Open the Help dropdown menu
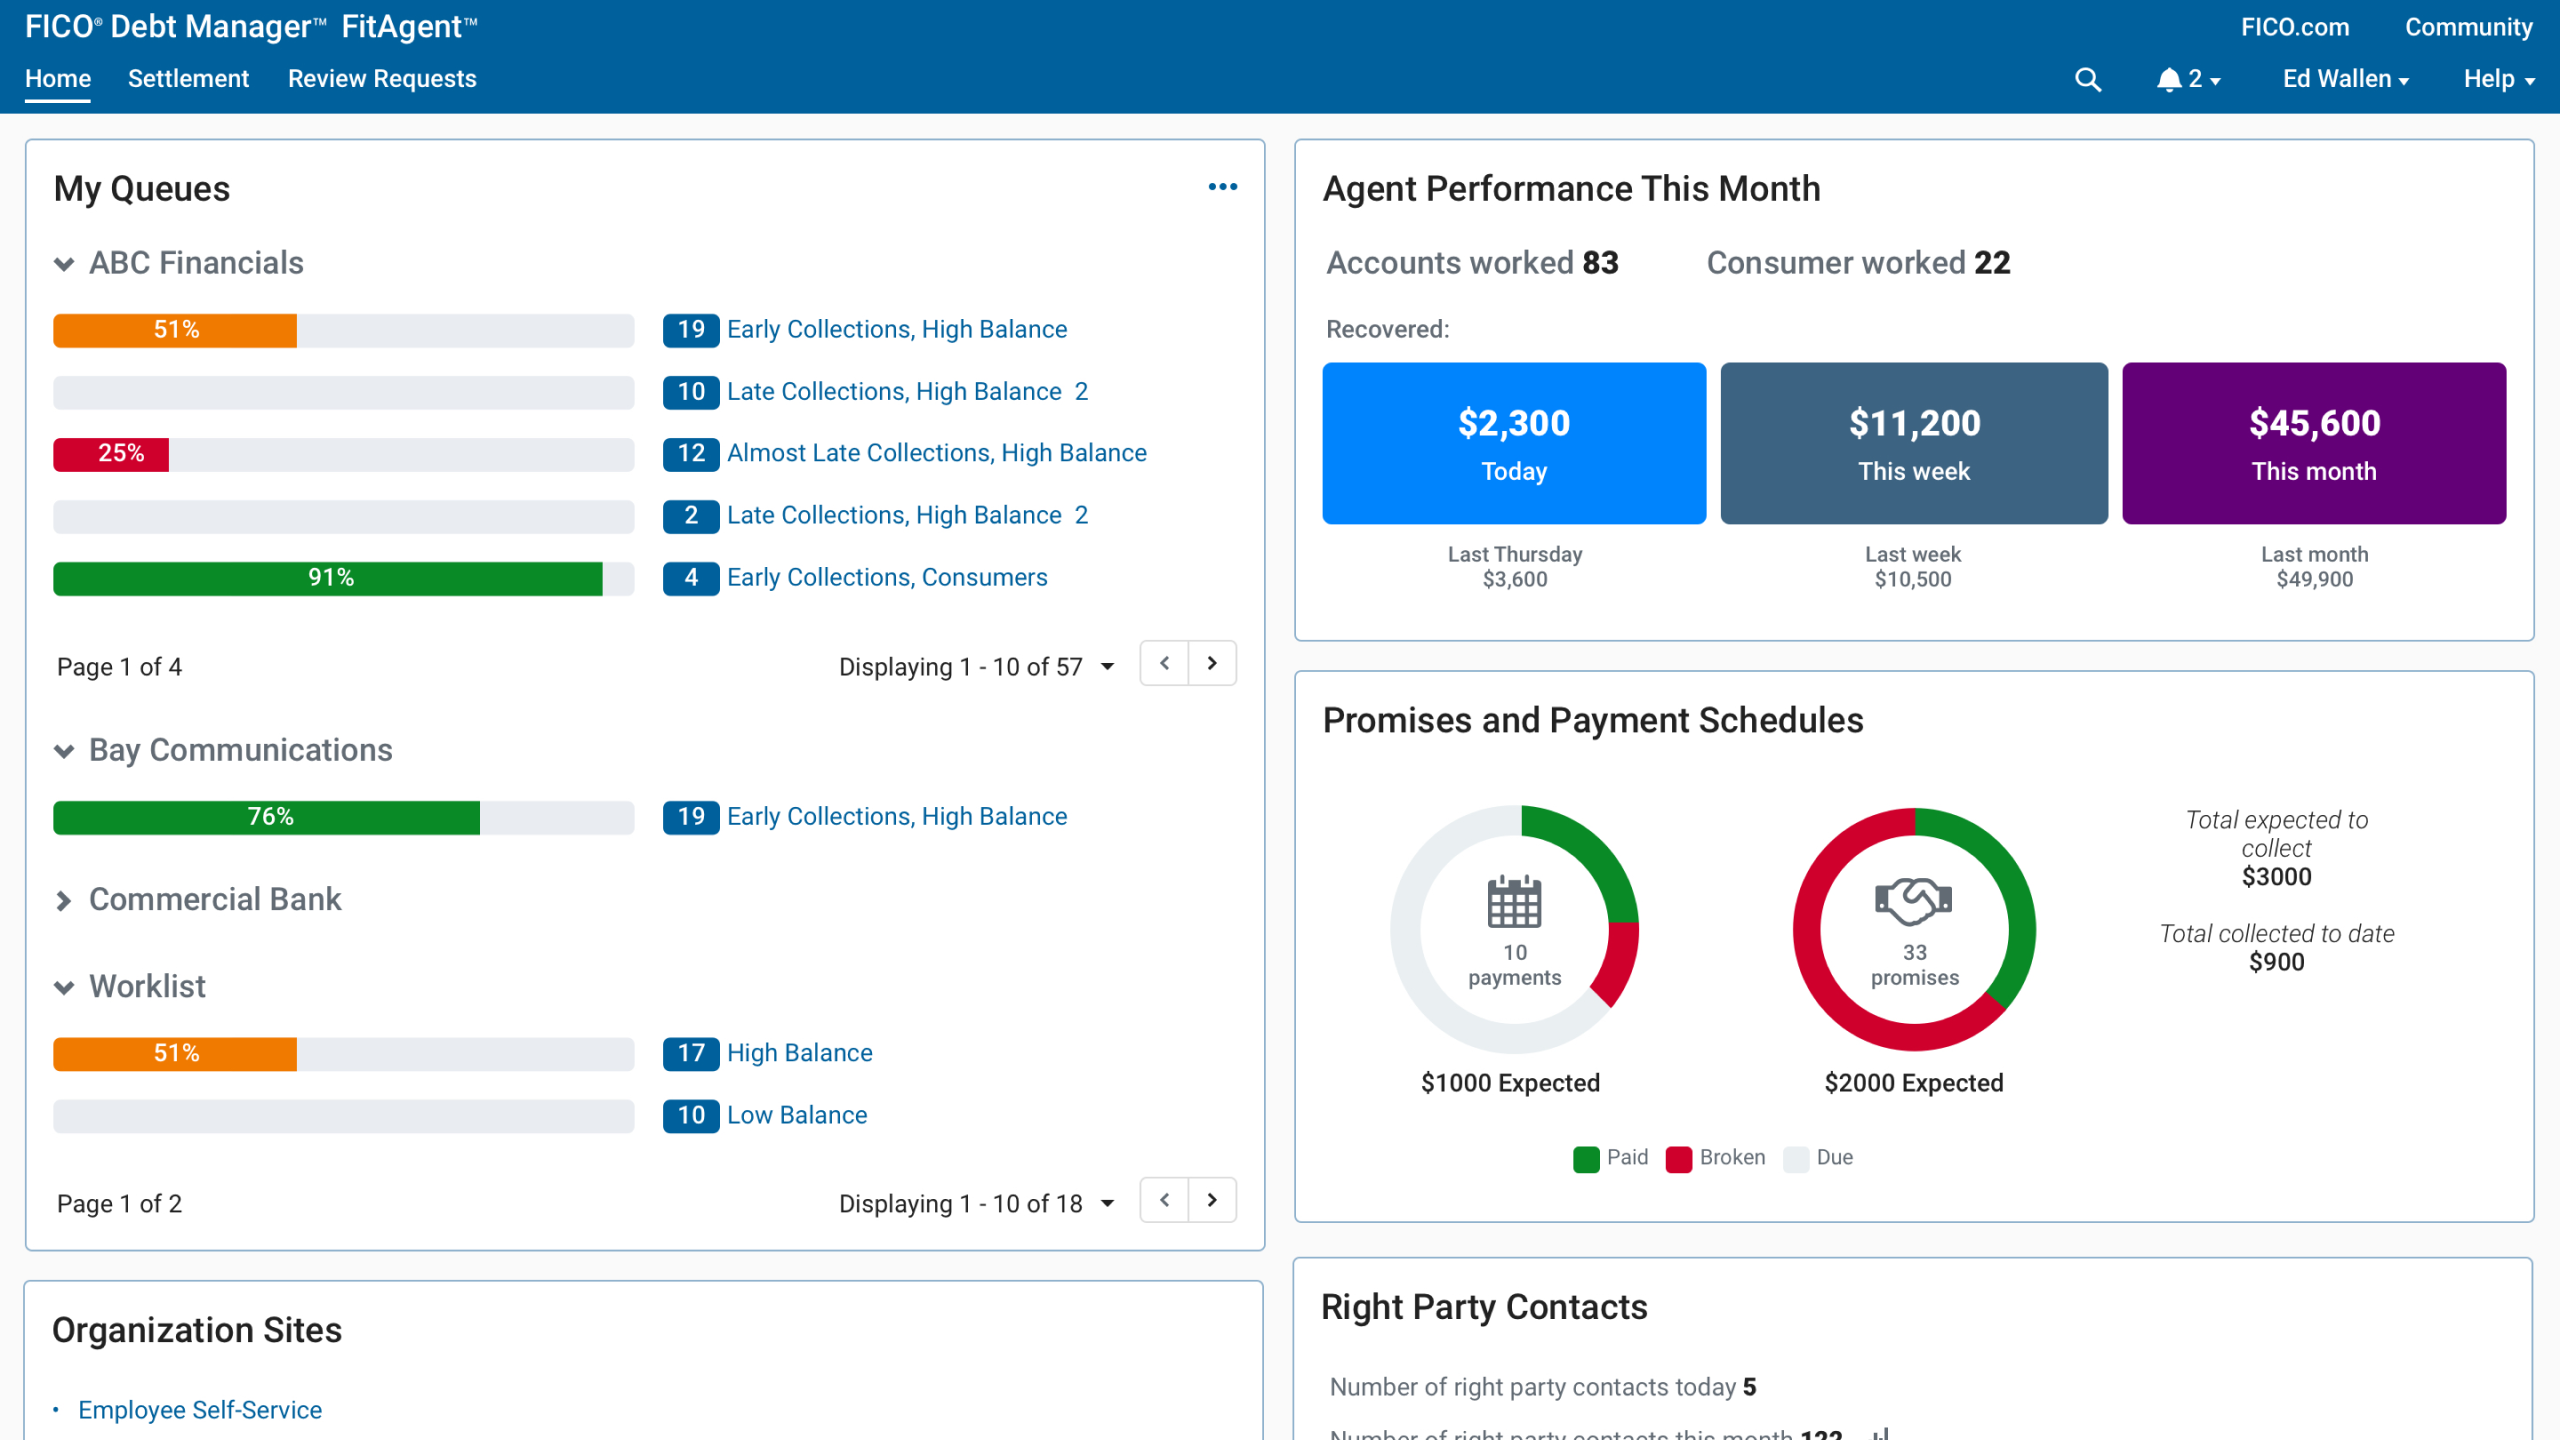 point(2498,79)
